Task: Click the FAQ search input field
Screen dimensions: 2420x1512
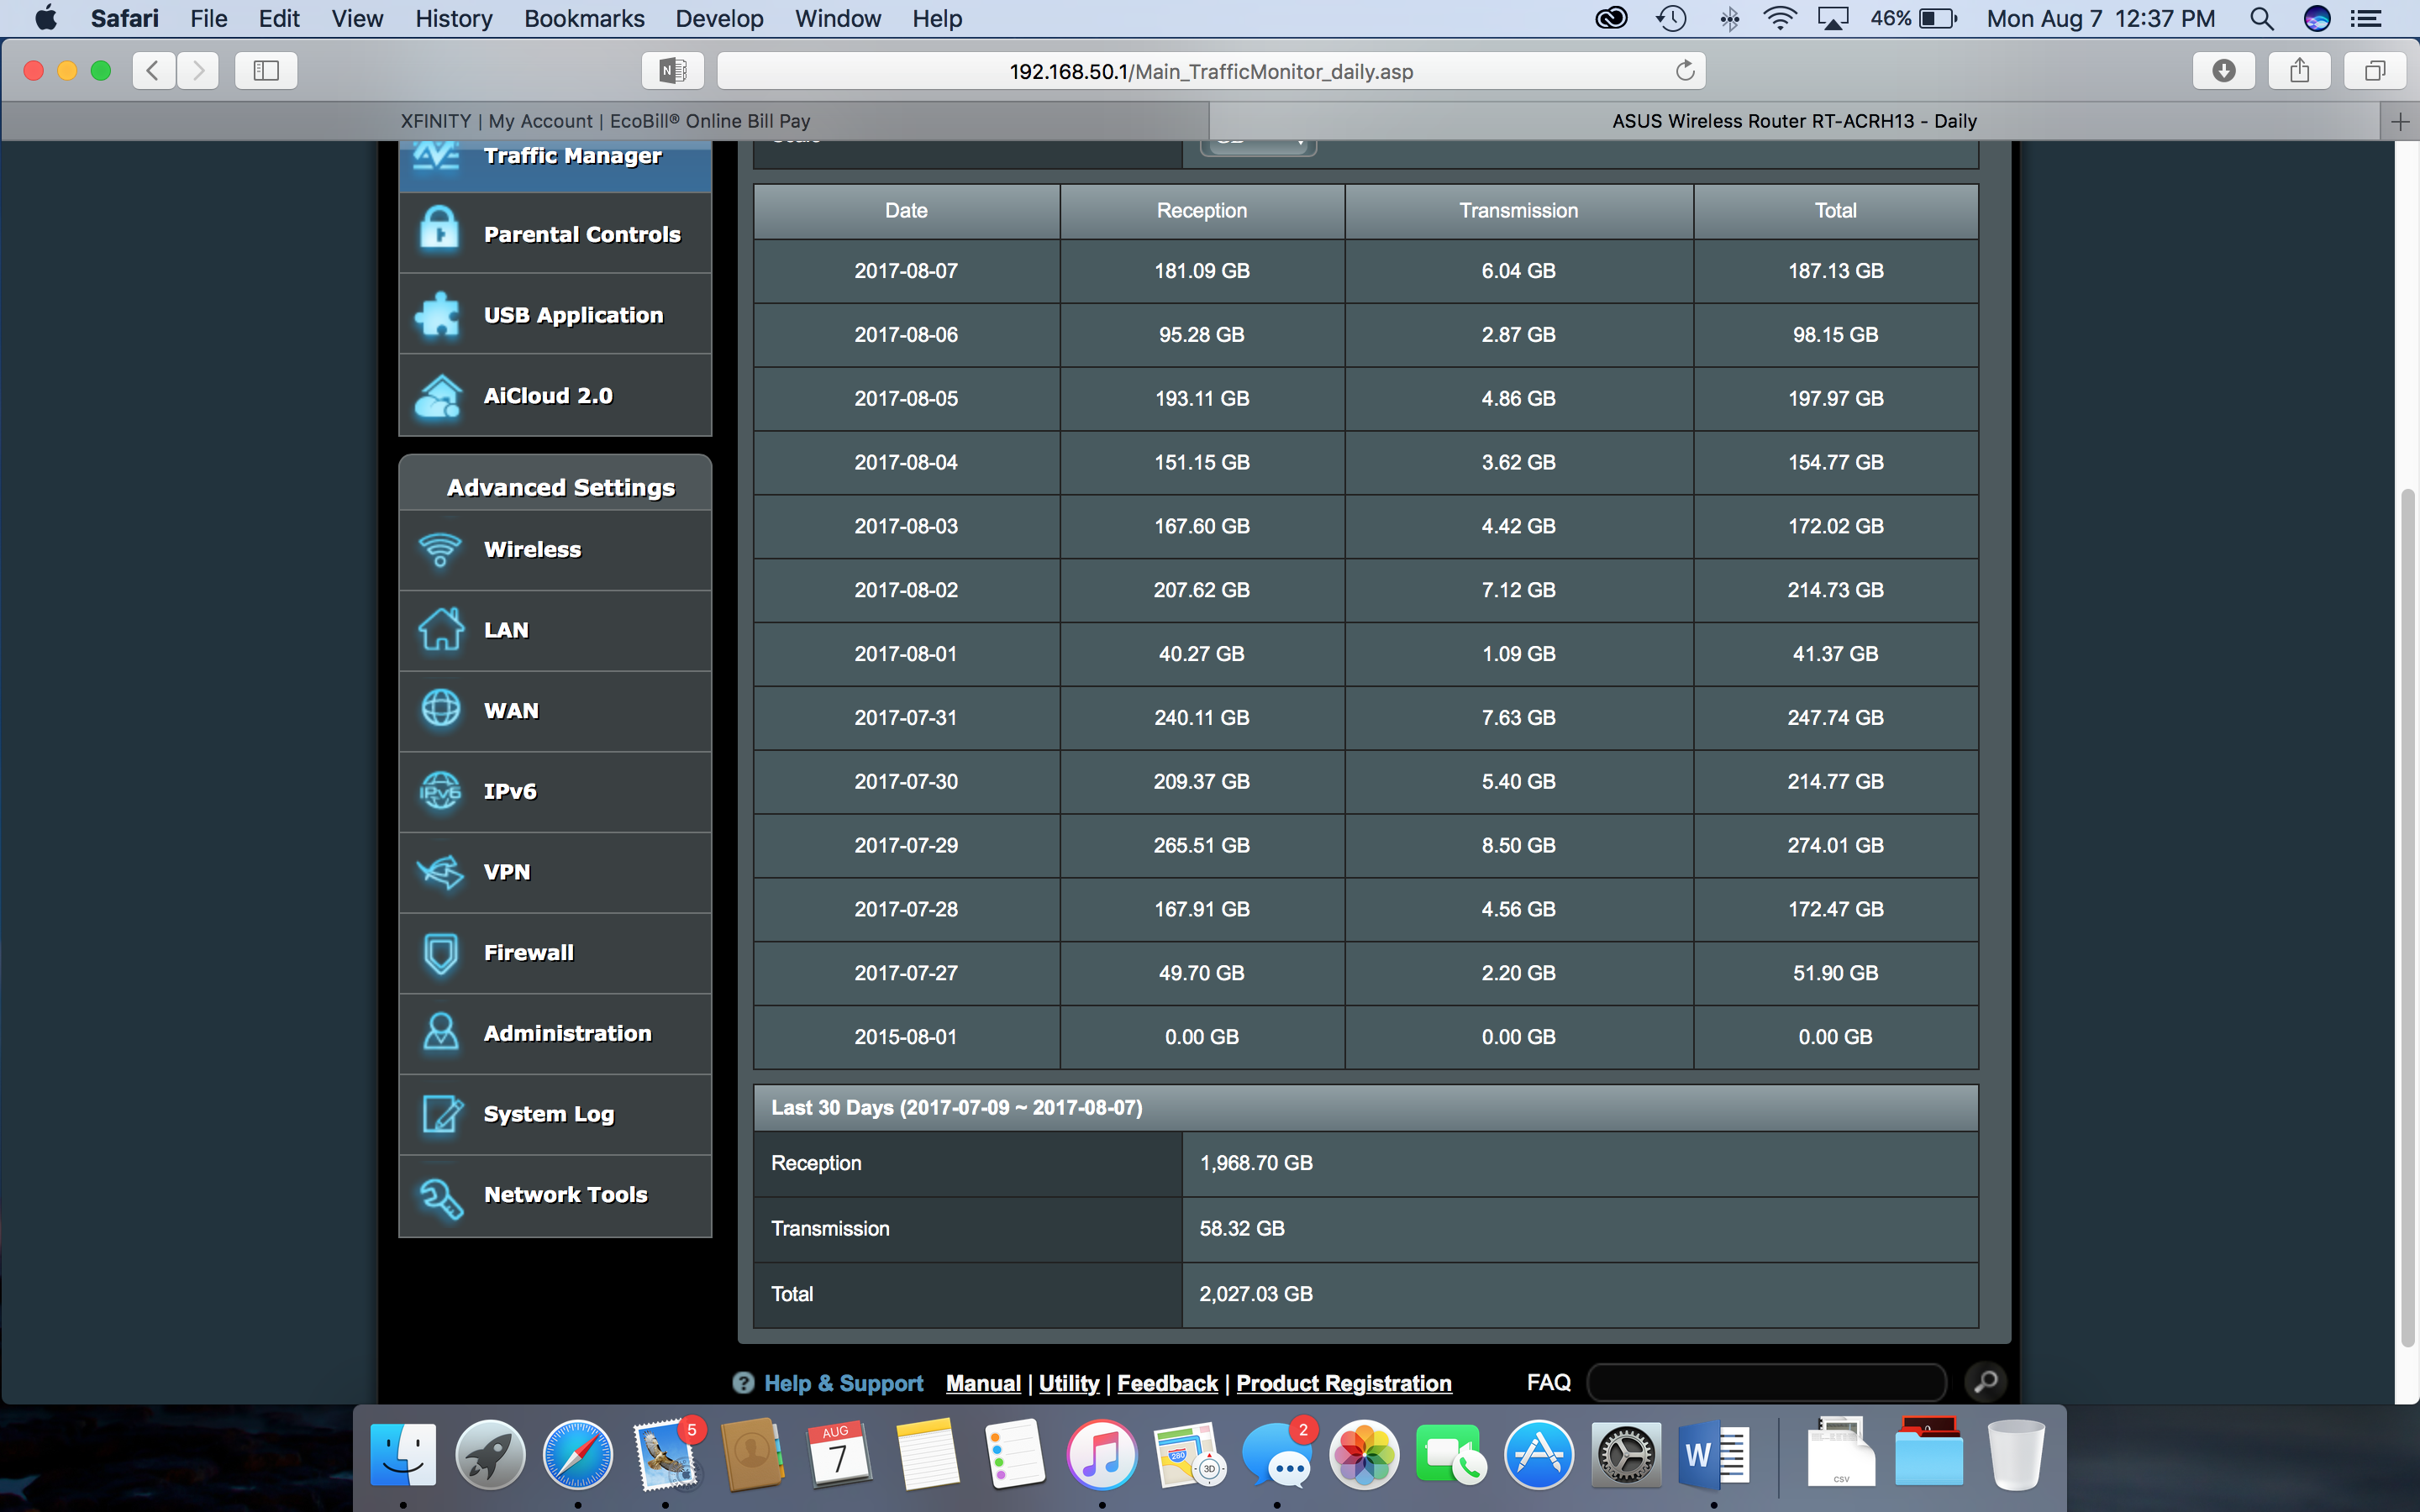Action: pos(1766,1382)
